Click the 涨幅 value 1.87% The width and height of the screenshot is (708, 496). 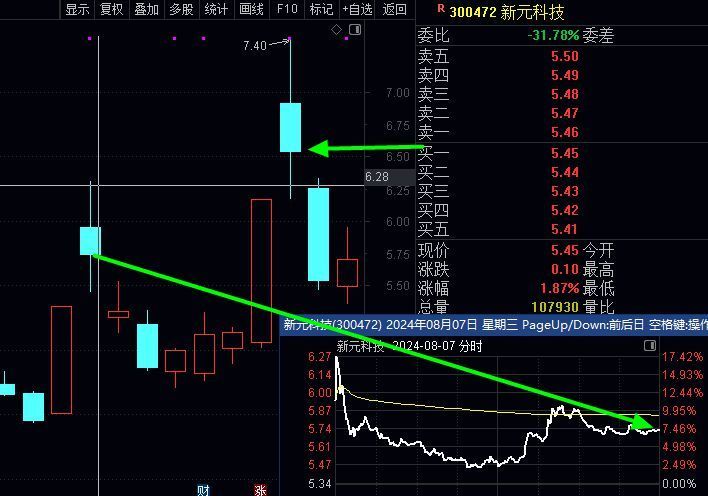pos(559,288)
